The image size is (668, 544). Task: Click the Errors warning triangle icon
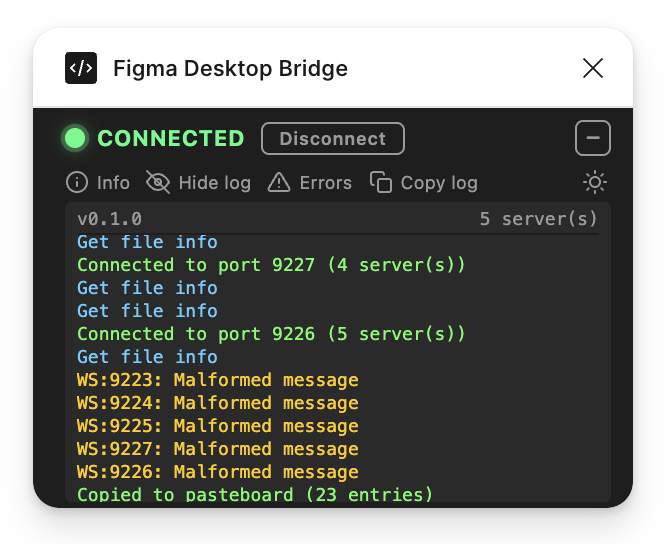point(279,183)
